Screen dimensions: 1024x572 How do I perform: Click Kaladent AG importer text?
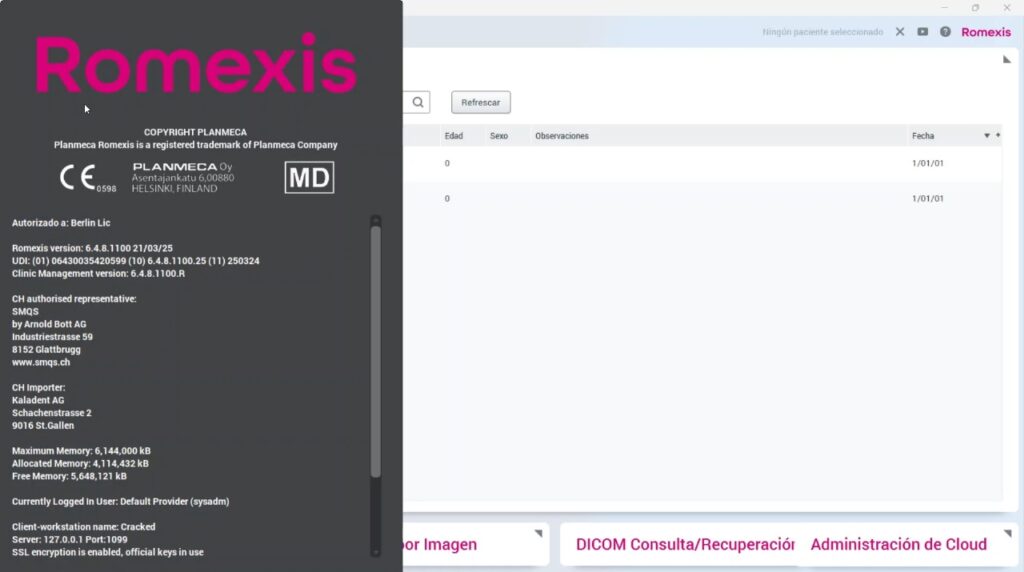click(x=38, y=400)
